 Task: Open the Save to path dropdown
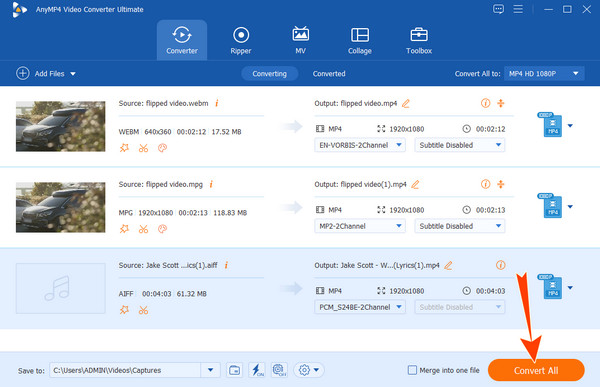click(210, 370)
